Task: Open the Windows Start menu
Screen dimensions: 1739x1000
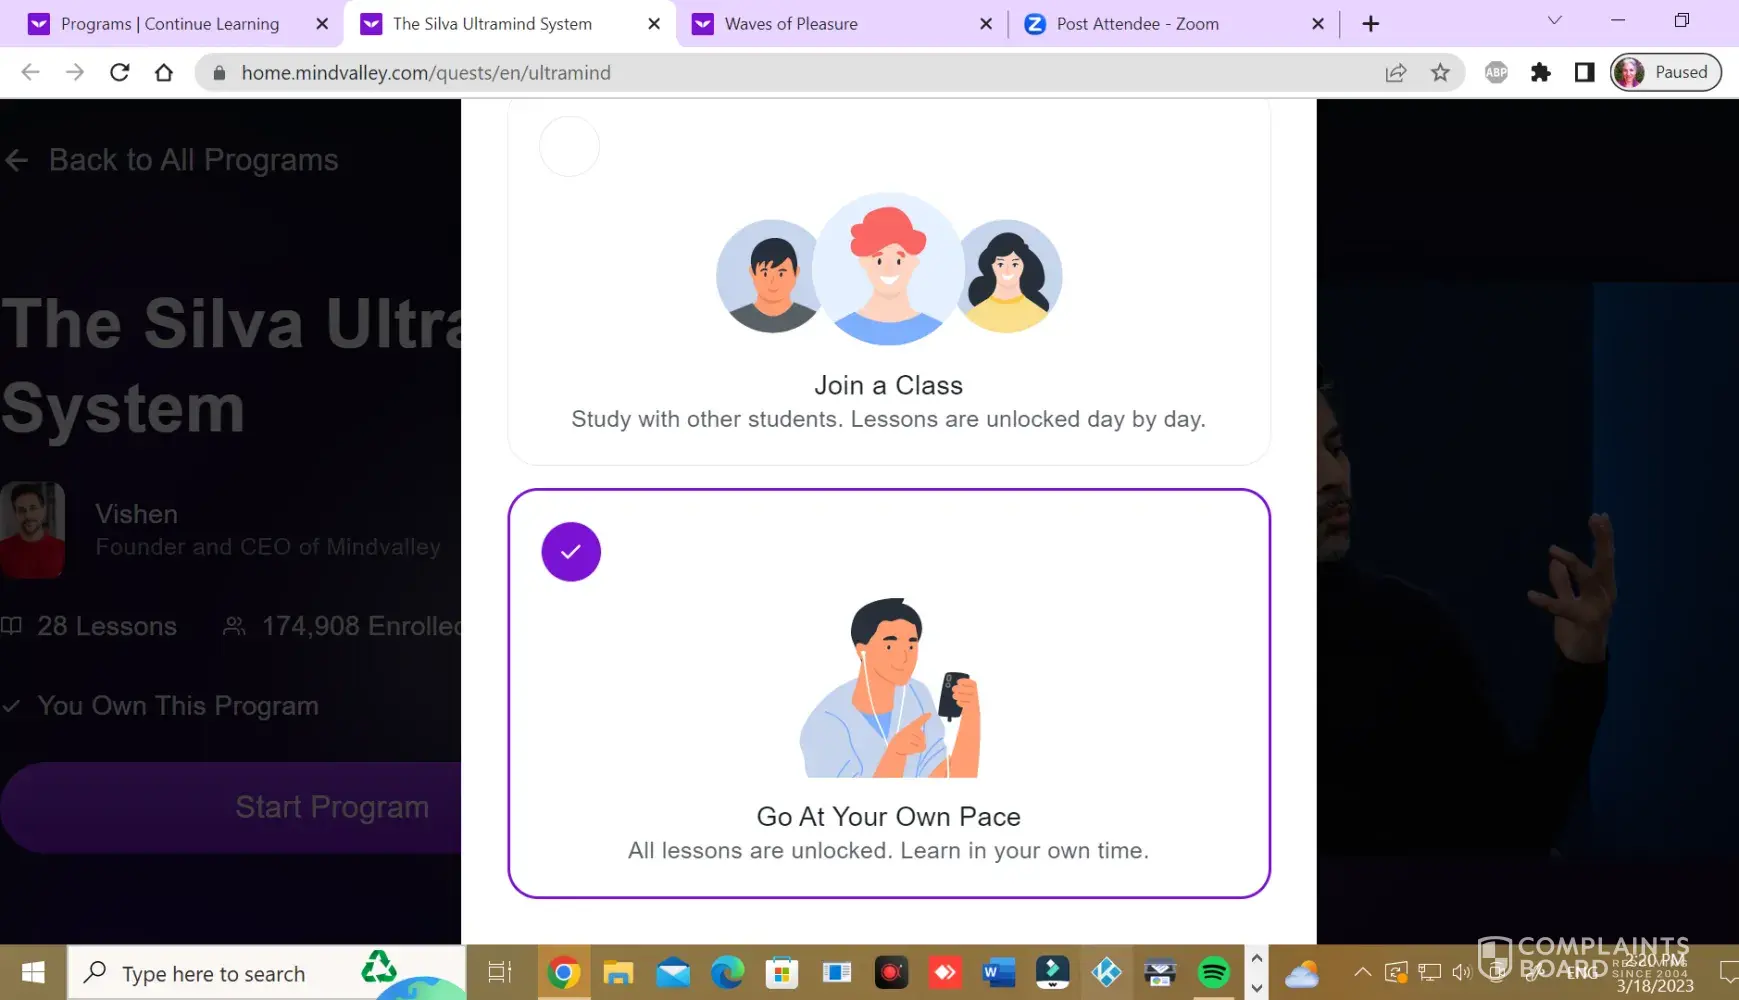Action: point(33,973)
